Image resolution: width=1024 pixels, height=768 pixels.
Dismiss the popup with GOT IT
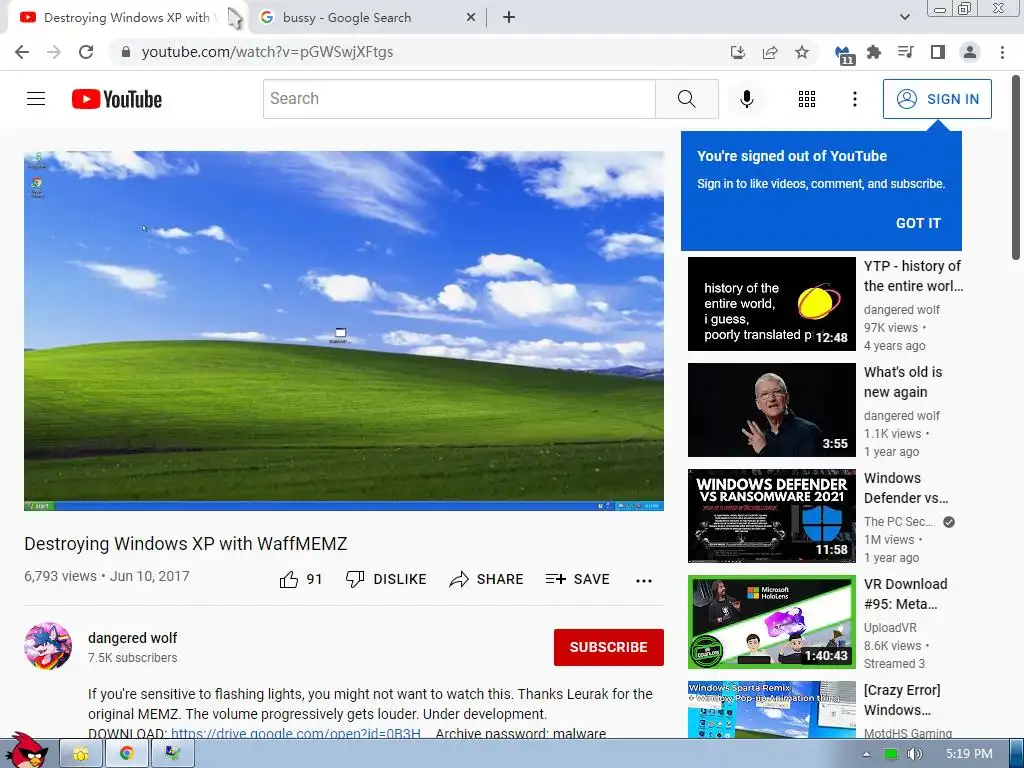click(918, 223)
